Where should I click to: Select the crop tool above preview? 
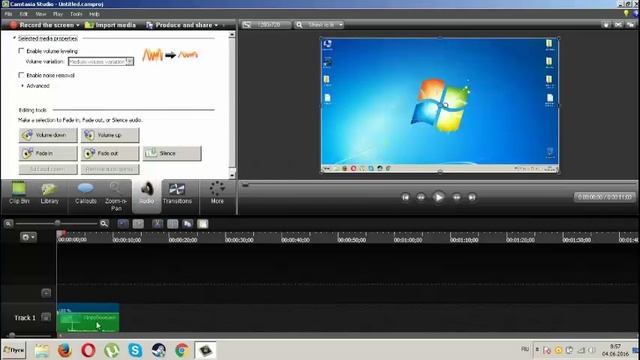click(618, 25)
